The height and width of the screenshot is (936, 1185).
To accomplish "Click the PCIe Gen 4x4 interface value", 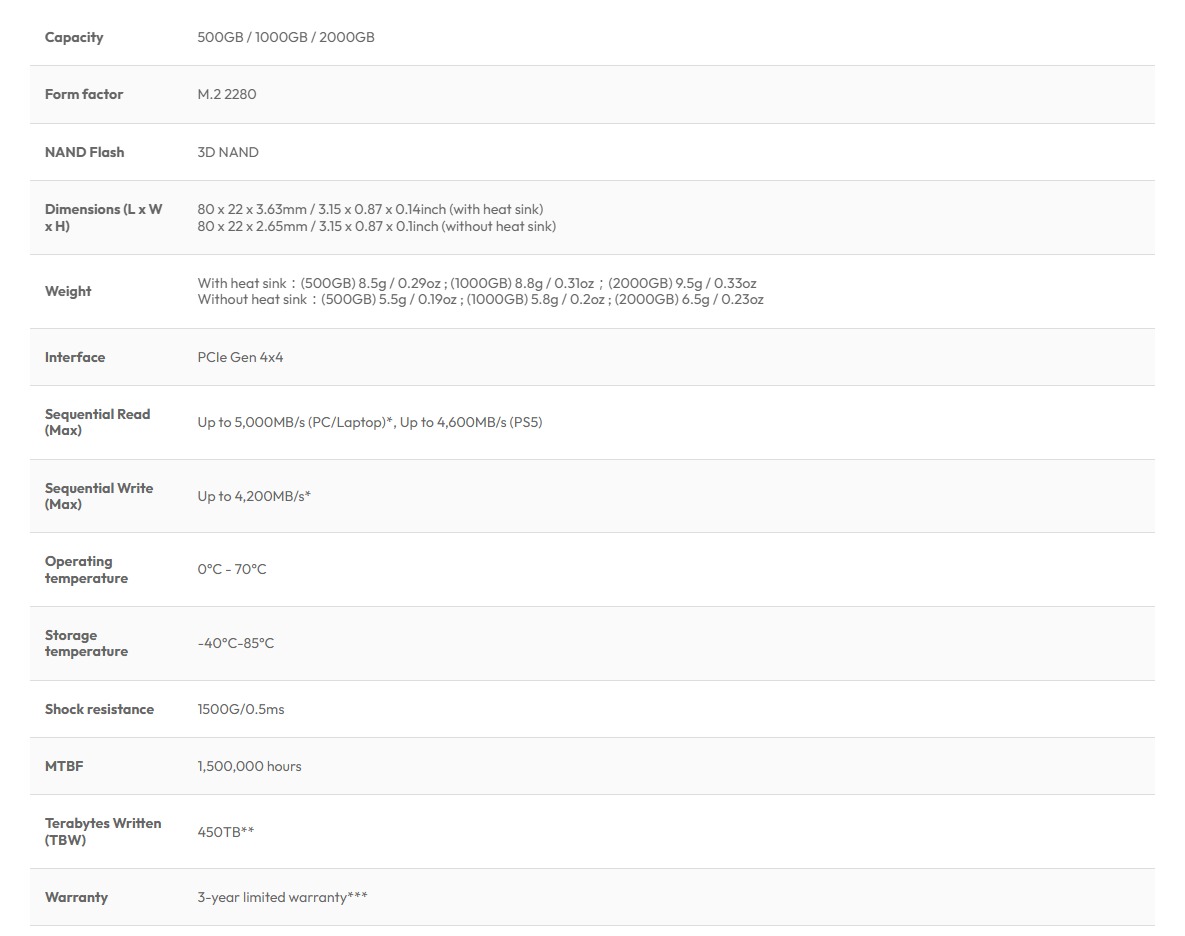I will point(240,357).
